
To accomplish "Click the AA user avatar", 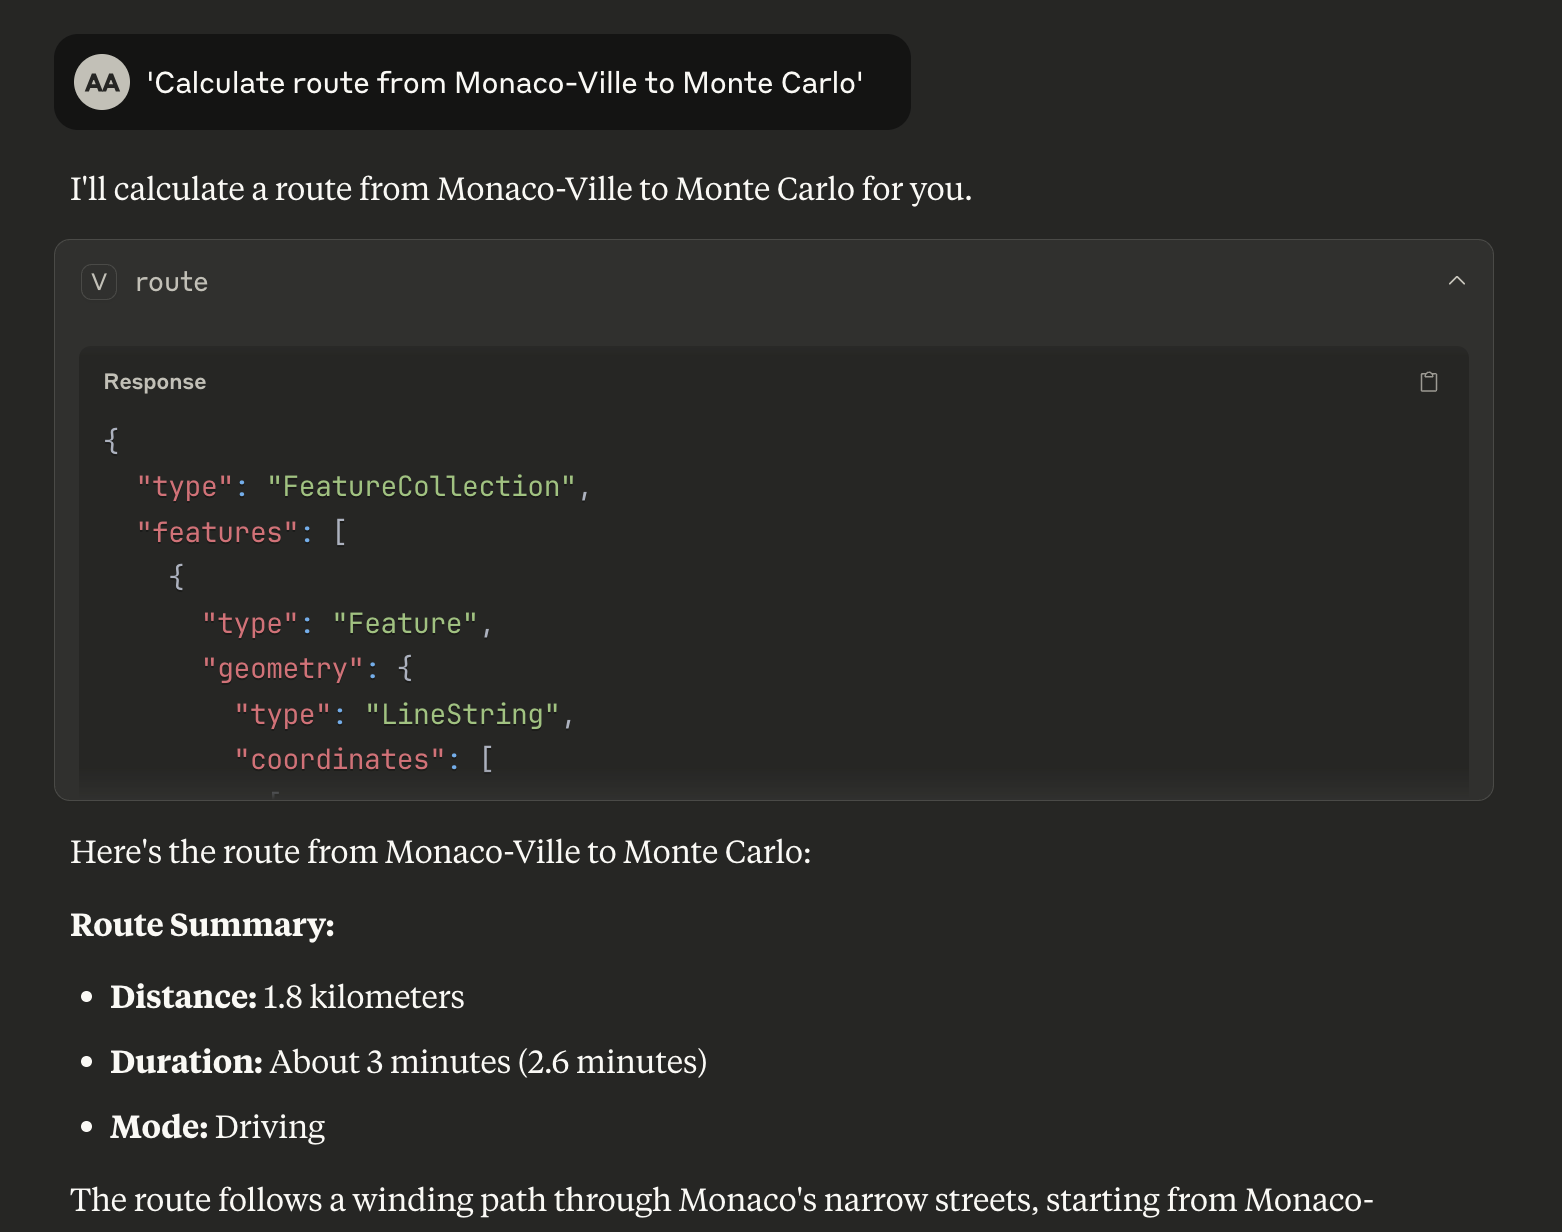I will [x=102, y=82].
